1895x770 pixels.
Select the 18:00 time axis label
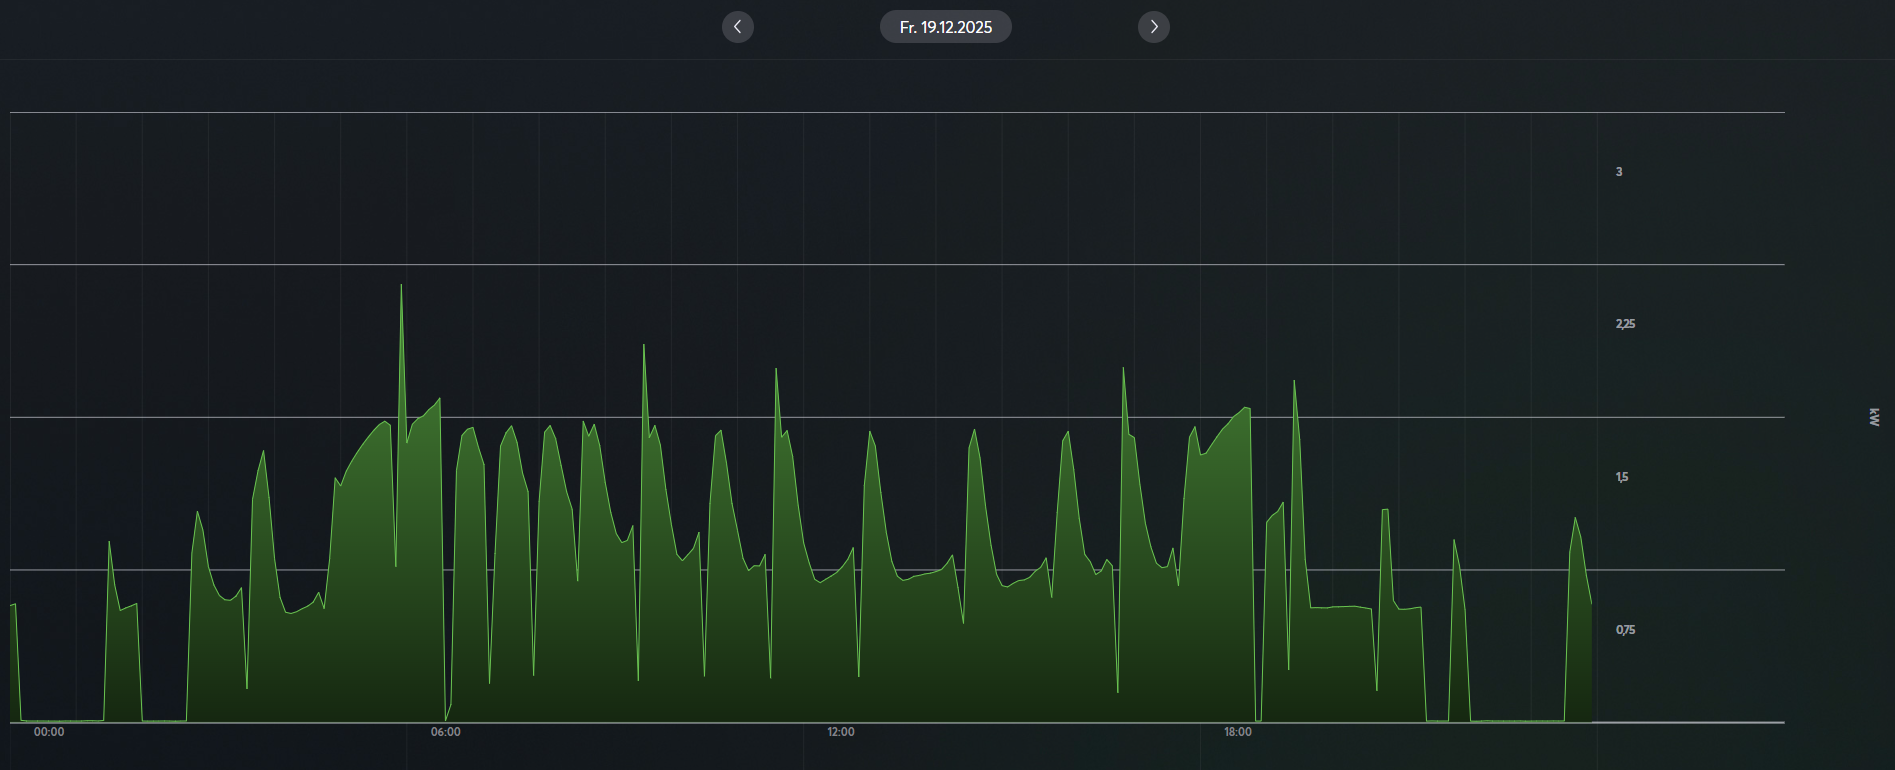(x=1238, y=732)
